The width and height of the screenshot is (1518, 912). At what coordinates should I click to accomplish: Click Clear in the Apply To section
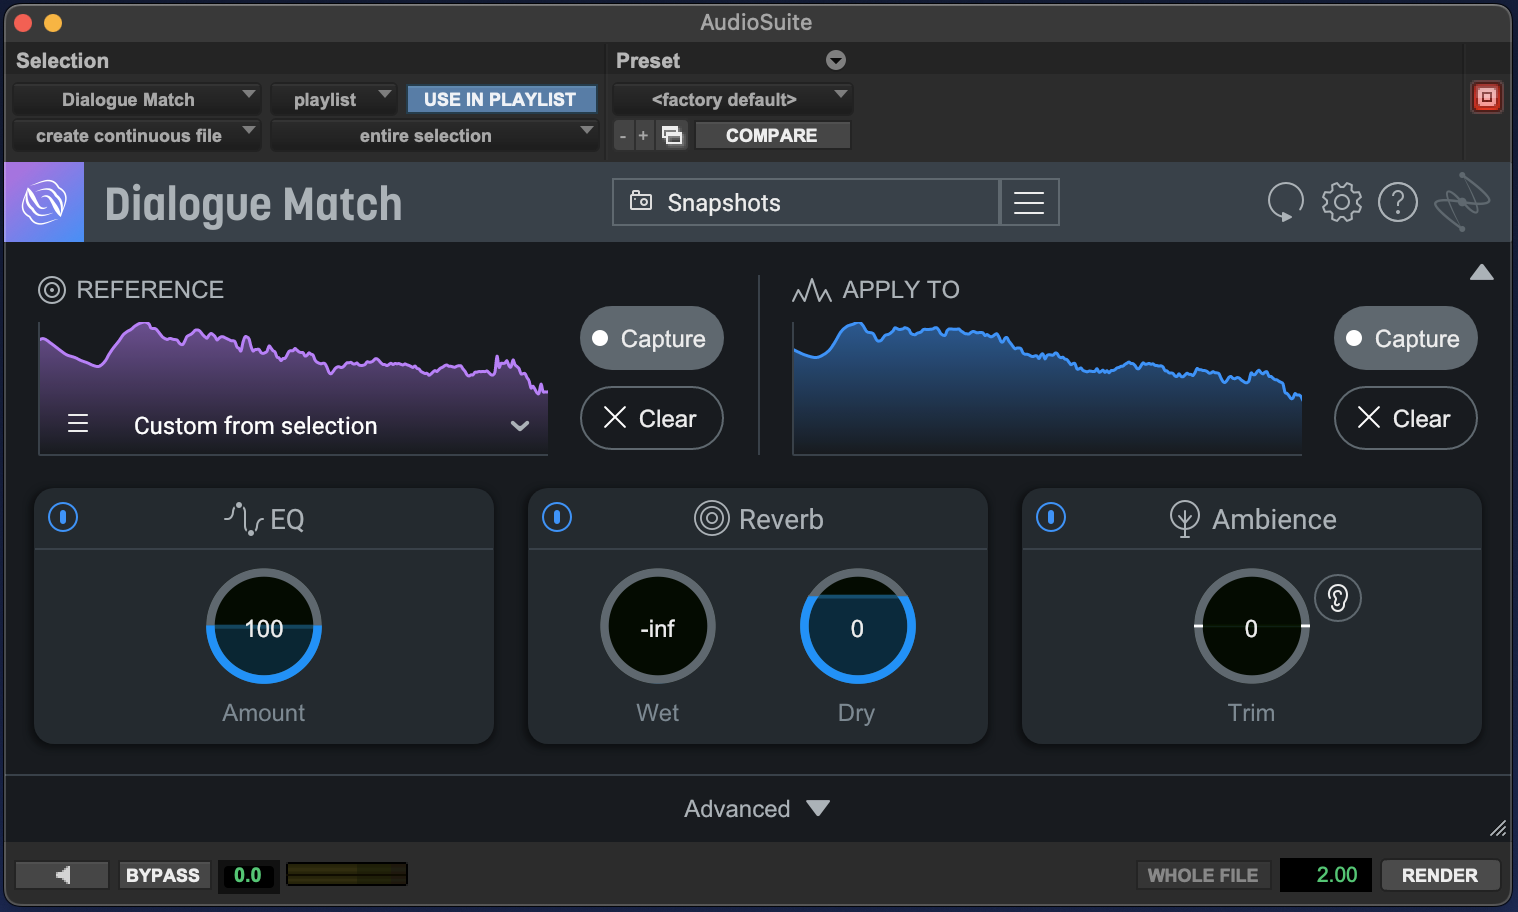[x=1405, y=418]
